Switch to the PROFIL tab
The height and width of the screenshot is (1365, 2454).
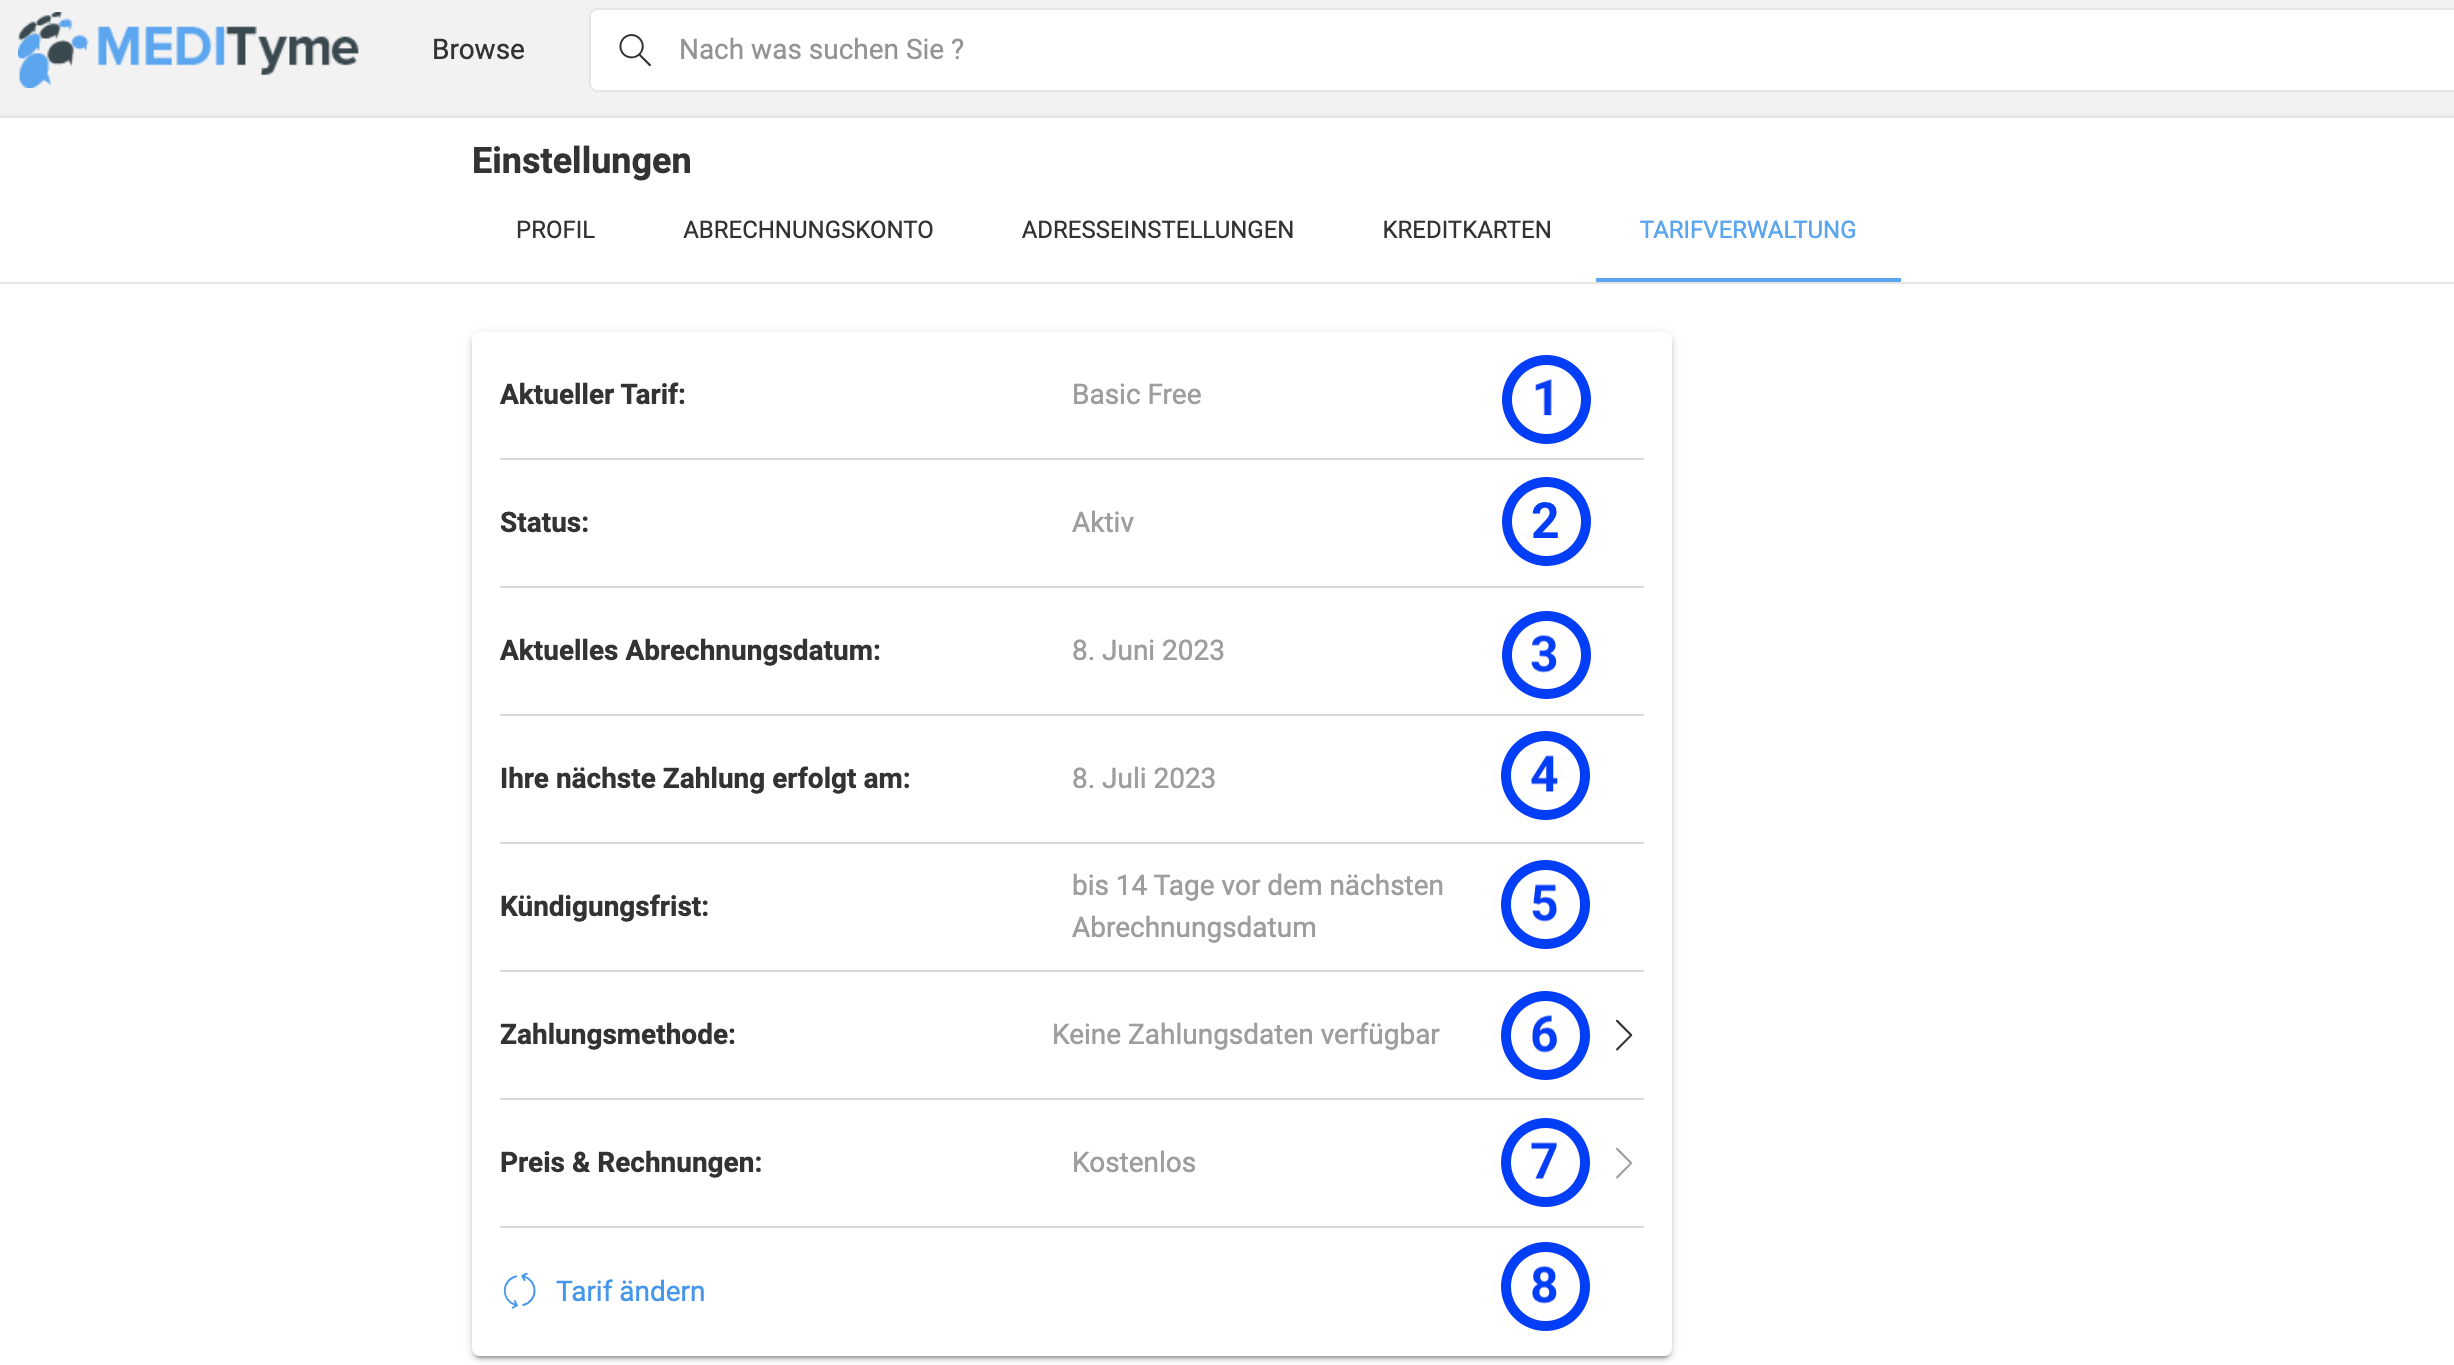pyautogui.click(x=555, y=230)
